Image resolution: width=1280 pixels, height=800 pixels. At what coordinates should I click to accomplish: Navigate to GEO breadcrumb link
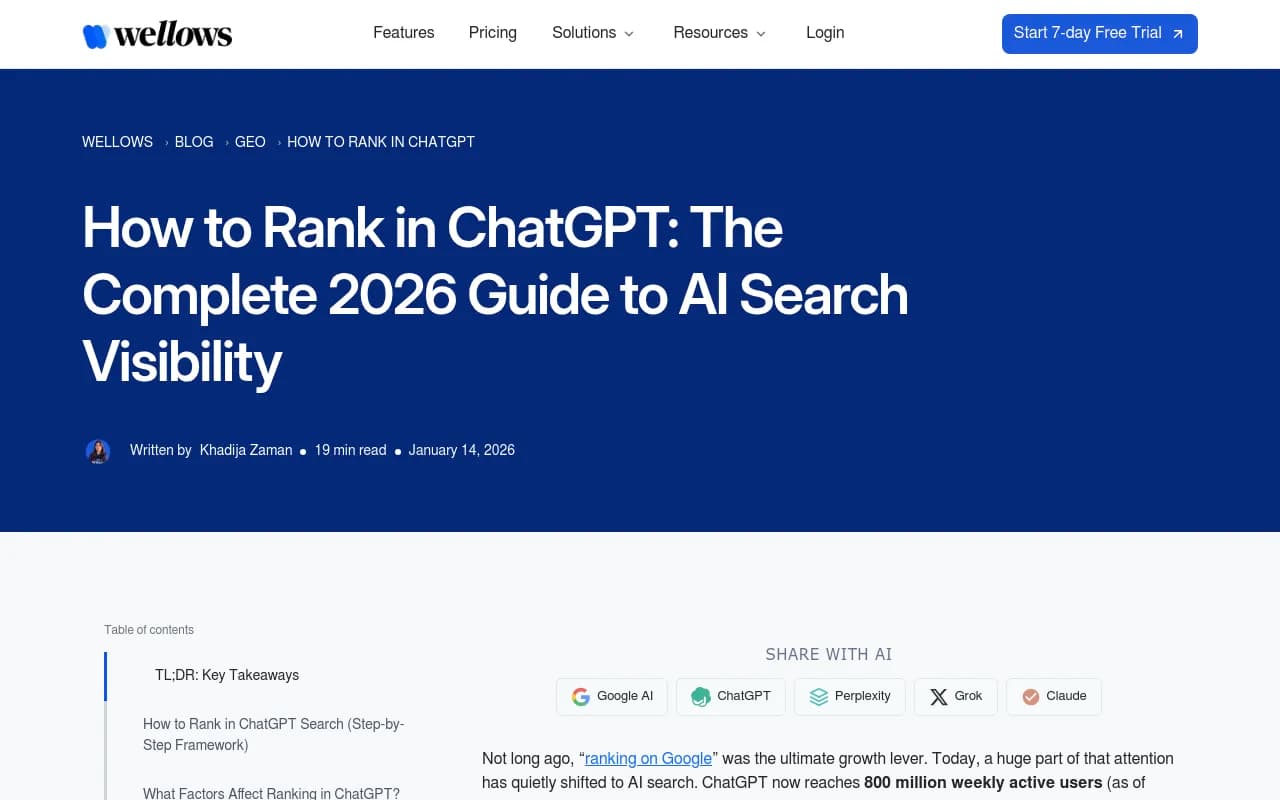(x=250, y=142)
